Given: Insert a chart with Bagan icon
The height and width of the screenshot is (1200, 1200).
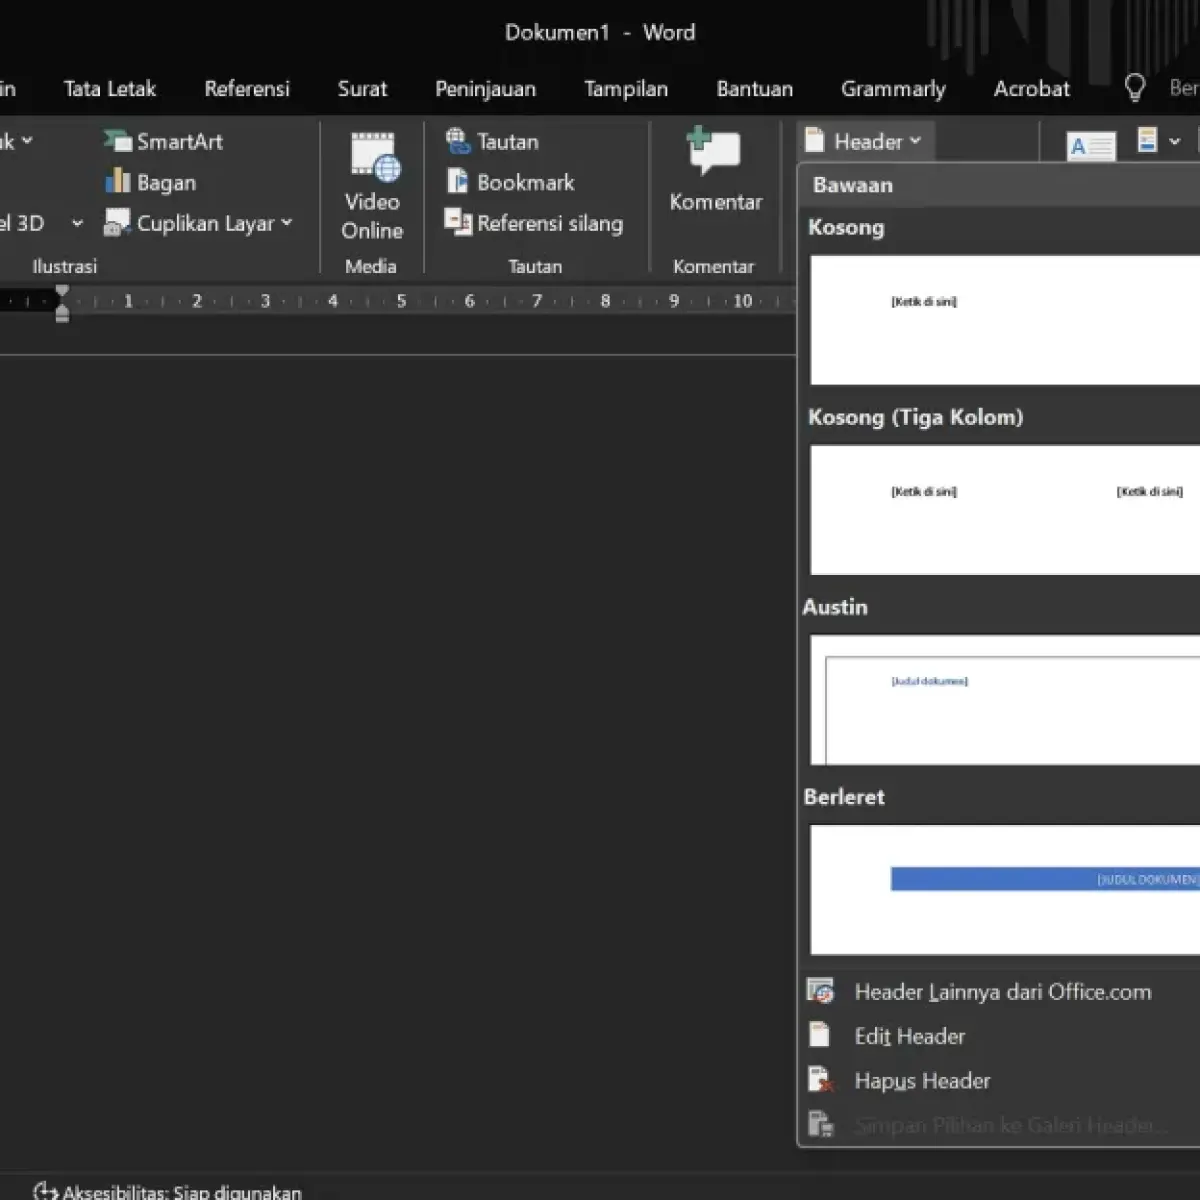Looking at the screenshot, I should pyautogui.click(x=118, y=181).
